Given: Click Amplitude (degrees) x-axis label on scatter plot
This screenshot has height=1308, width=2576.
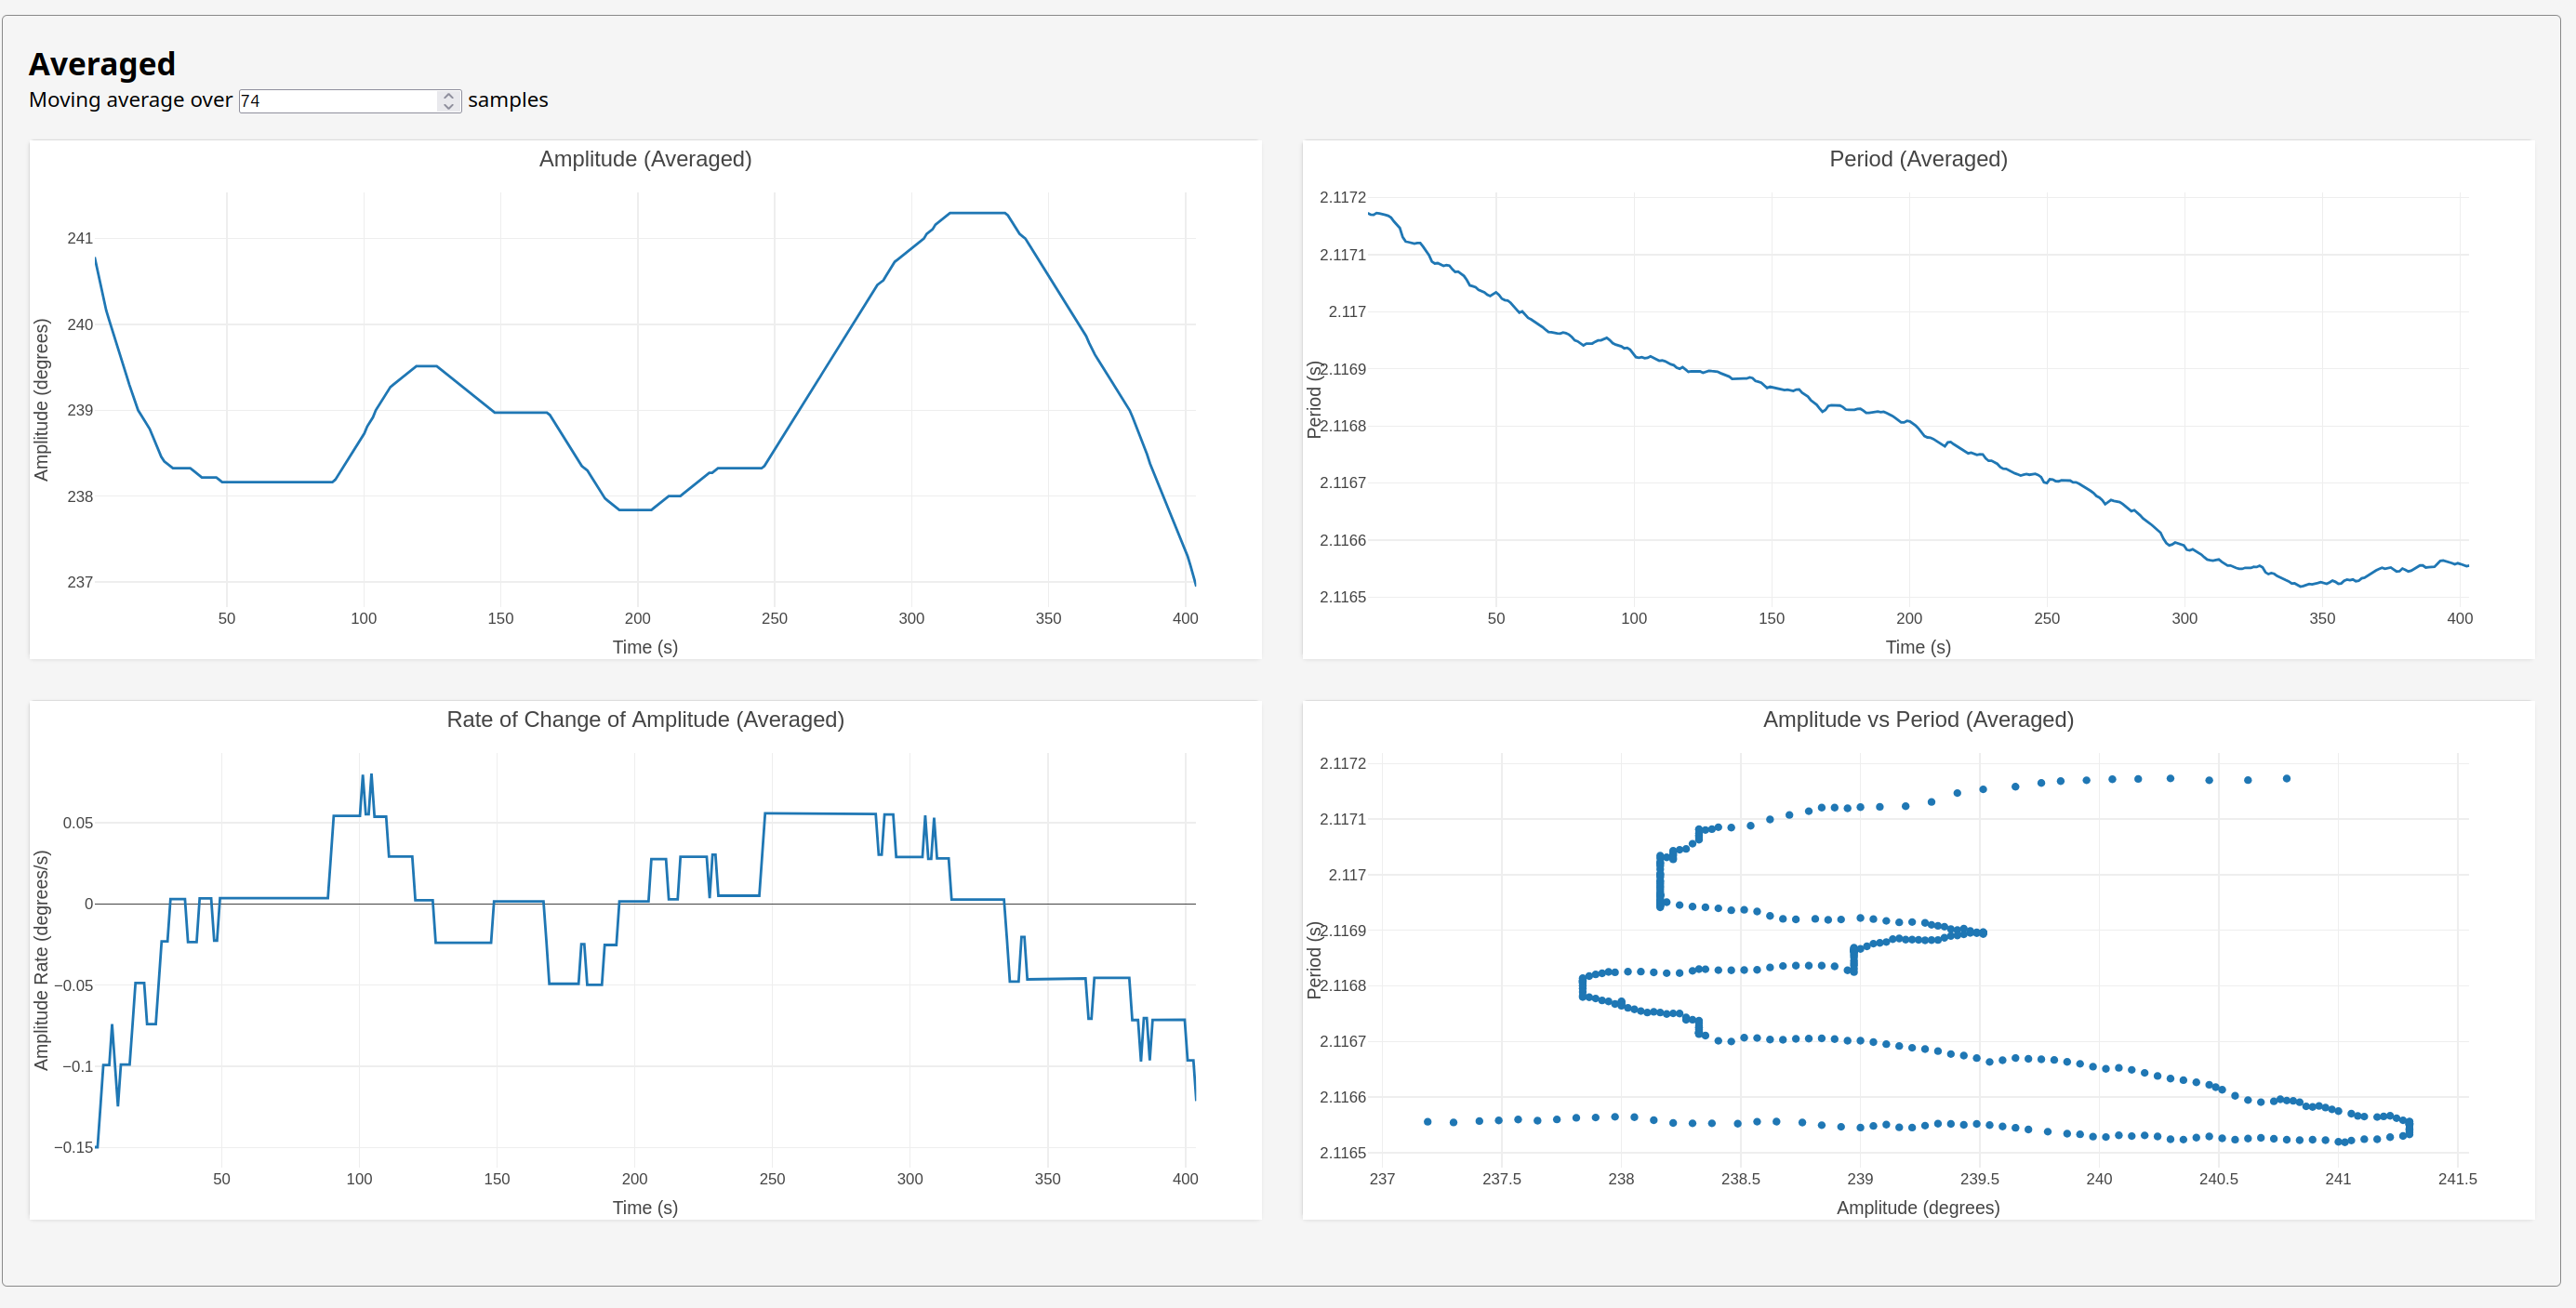Looking at the screenshot, I should click(1917, 1208).
